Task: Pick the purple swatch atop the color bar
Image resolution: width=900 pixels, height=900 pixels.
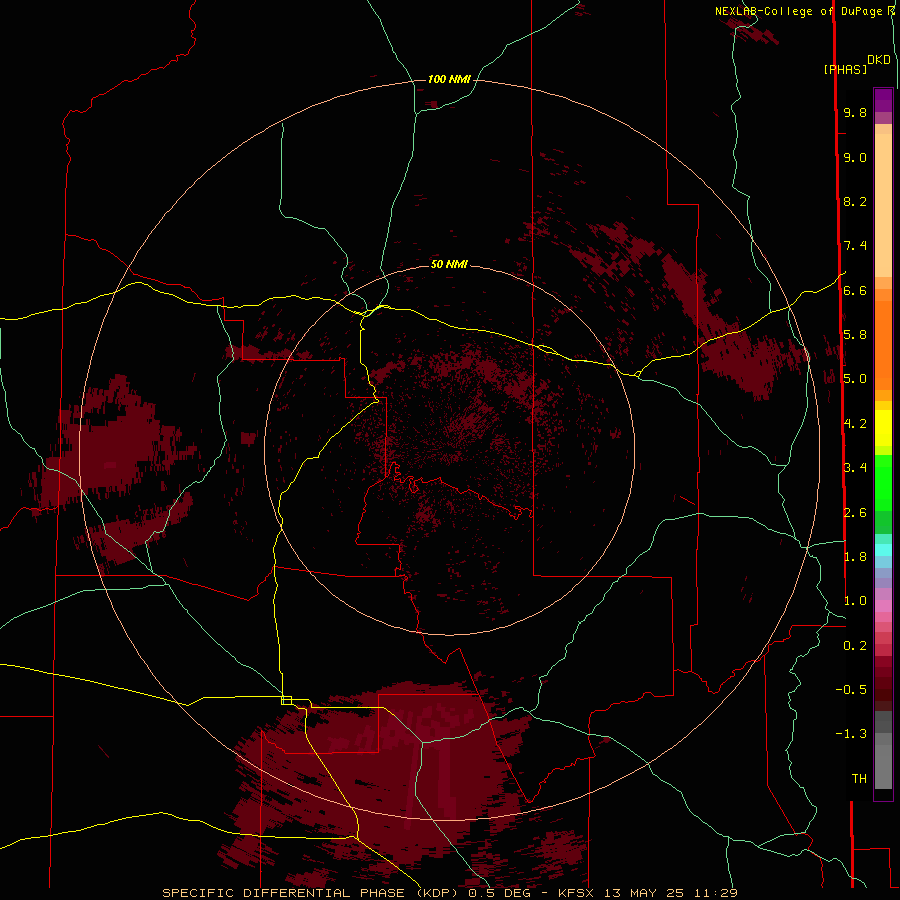Action: point(883,100)
